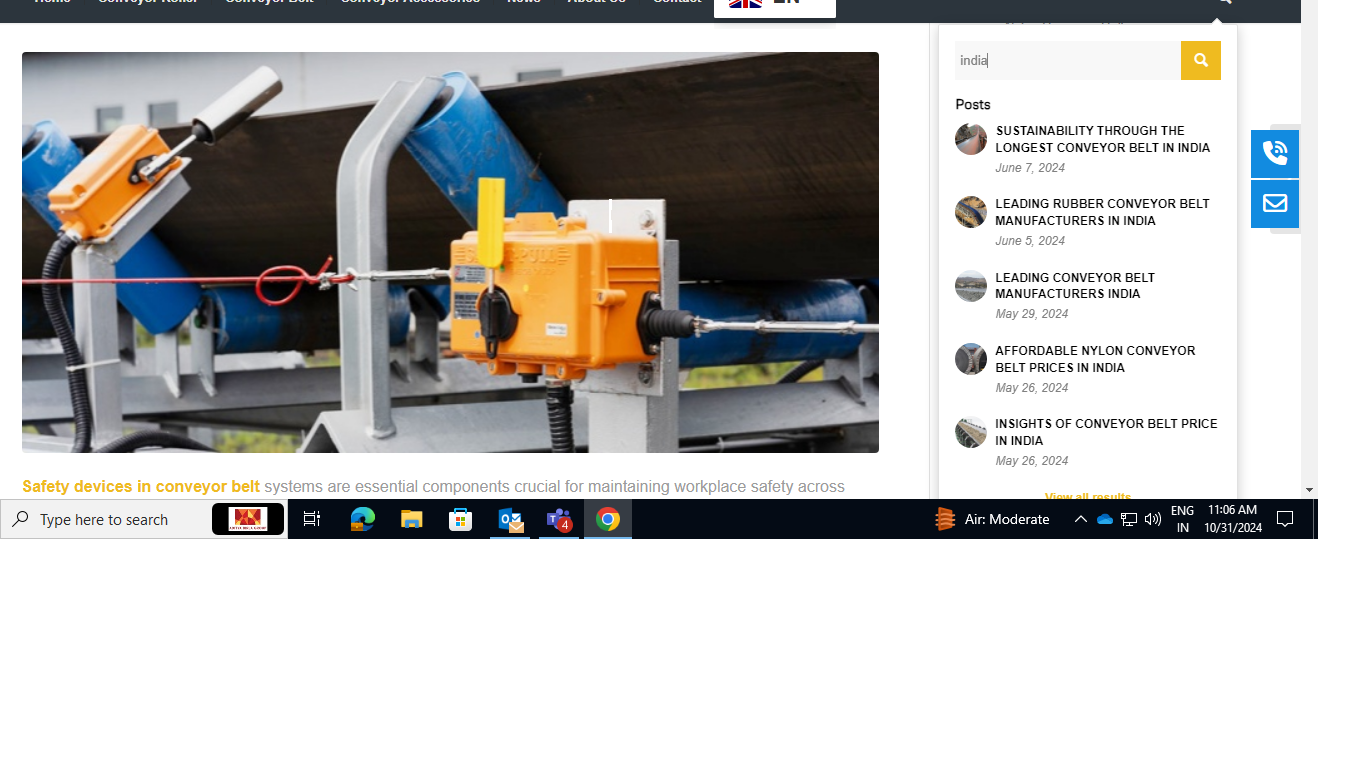Open network settings tray icon
The width and height of the screenshot is (1366, 768).
pyautogui.click(x=1128, y=519)
